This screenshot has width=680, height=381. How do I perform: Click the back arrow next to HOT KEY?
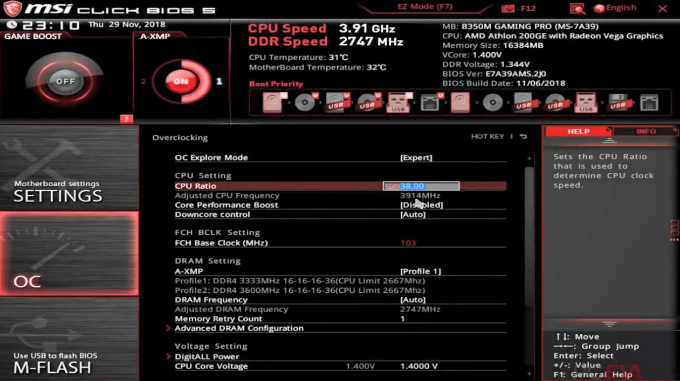(523, 137)
